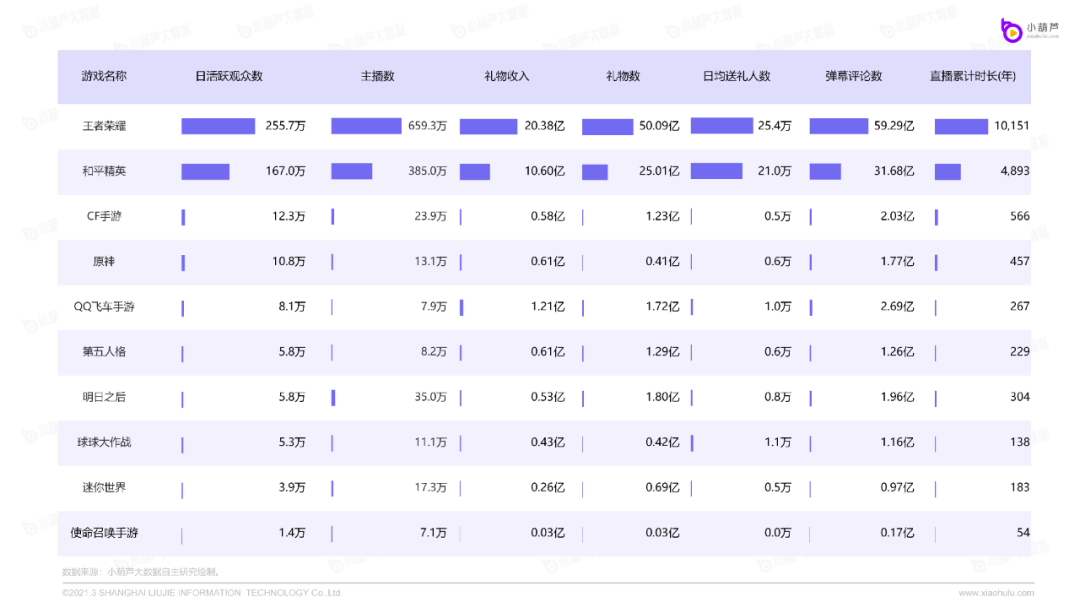Click the 弹幕评论数 column header

point(853,76)
